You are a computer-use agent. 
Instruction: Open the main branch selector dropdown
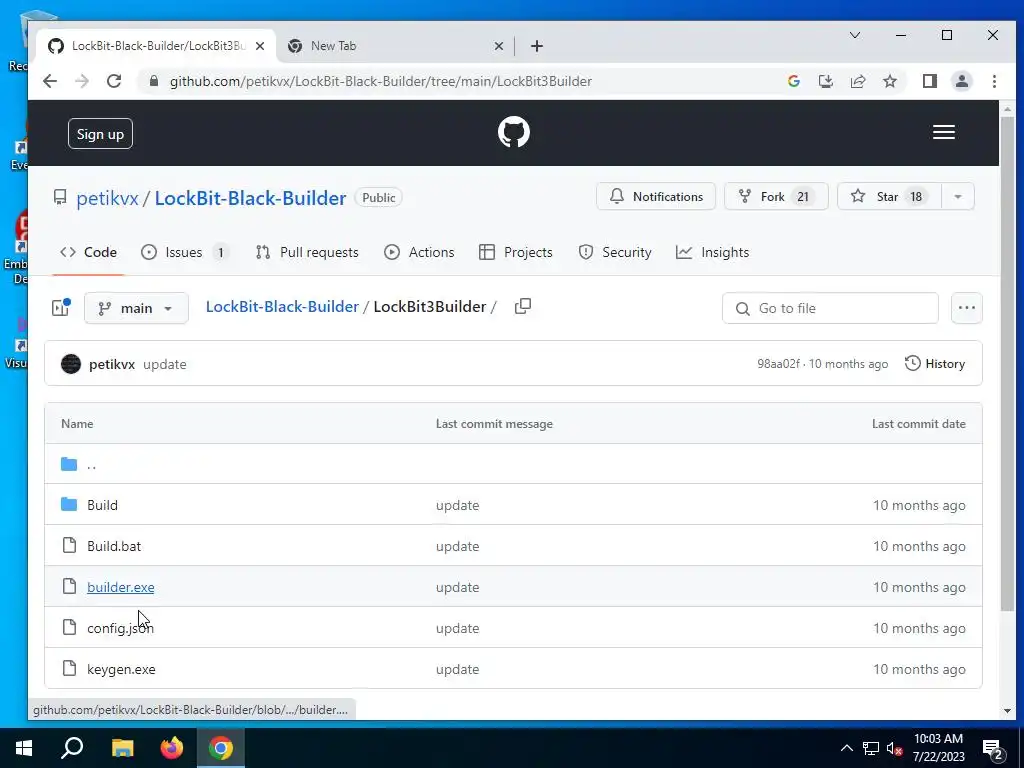tap(136, 308)
